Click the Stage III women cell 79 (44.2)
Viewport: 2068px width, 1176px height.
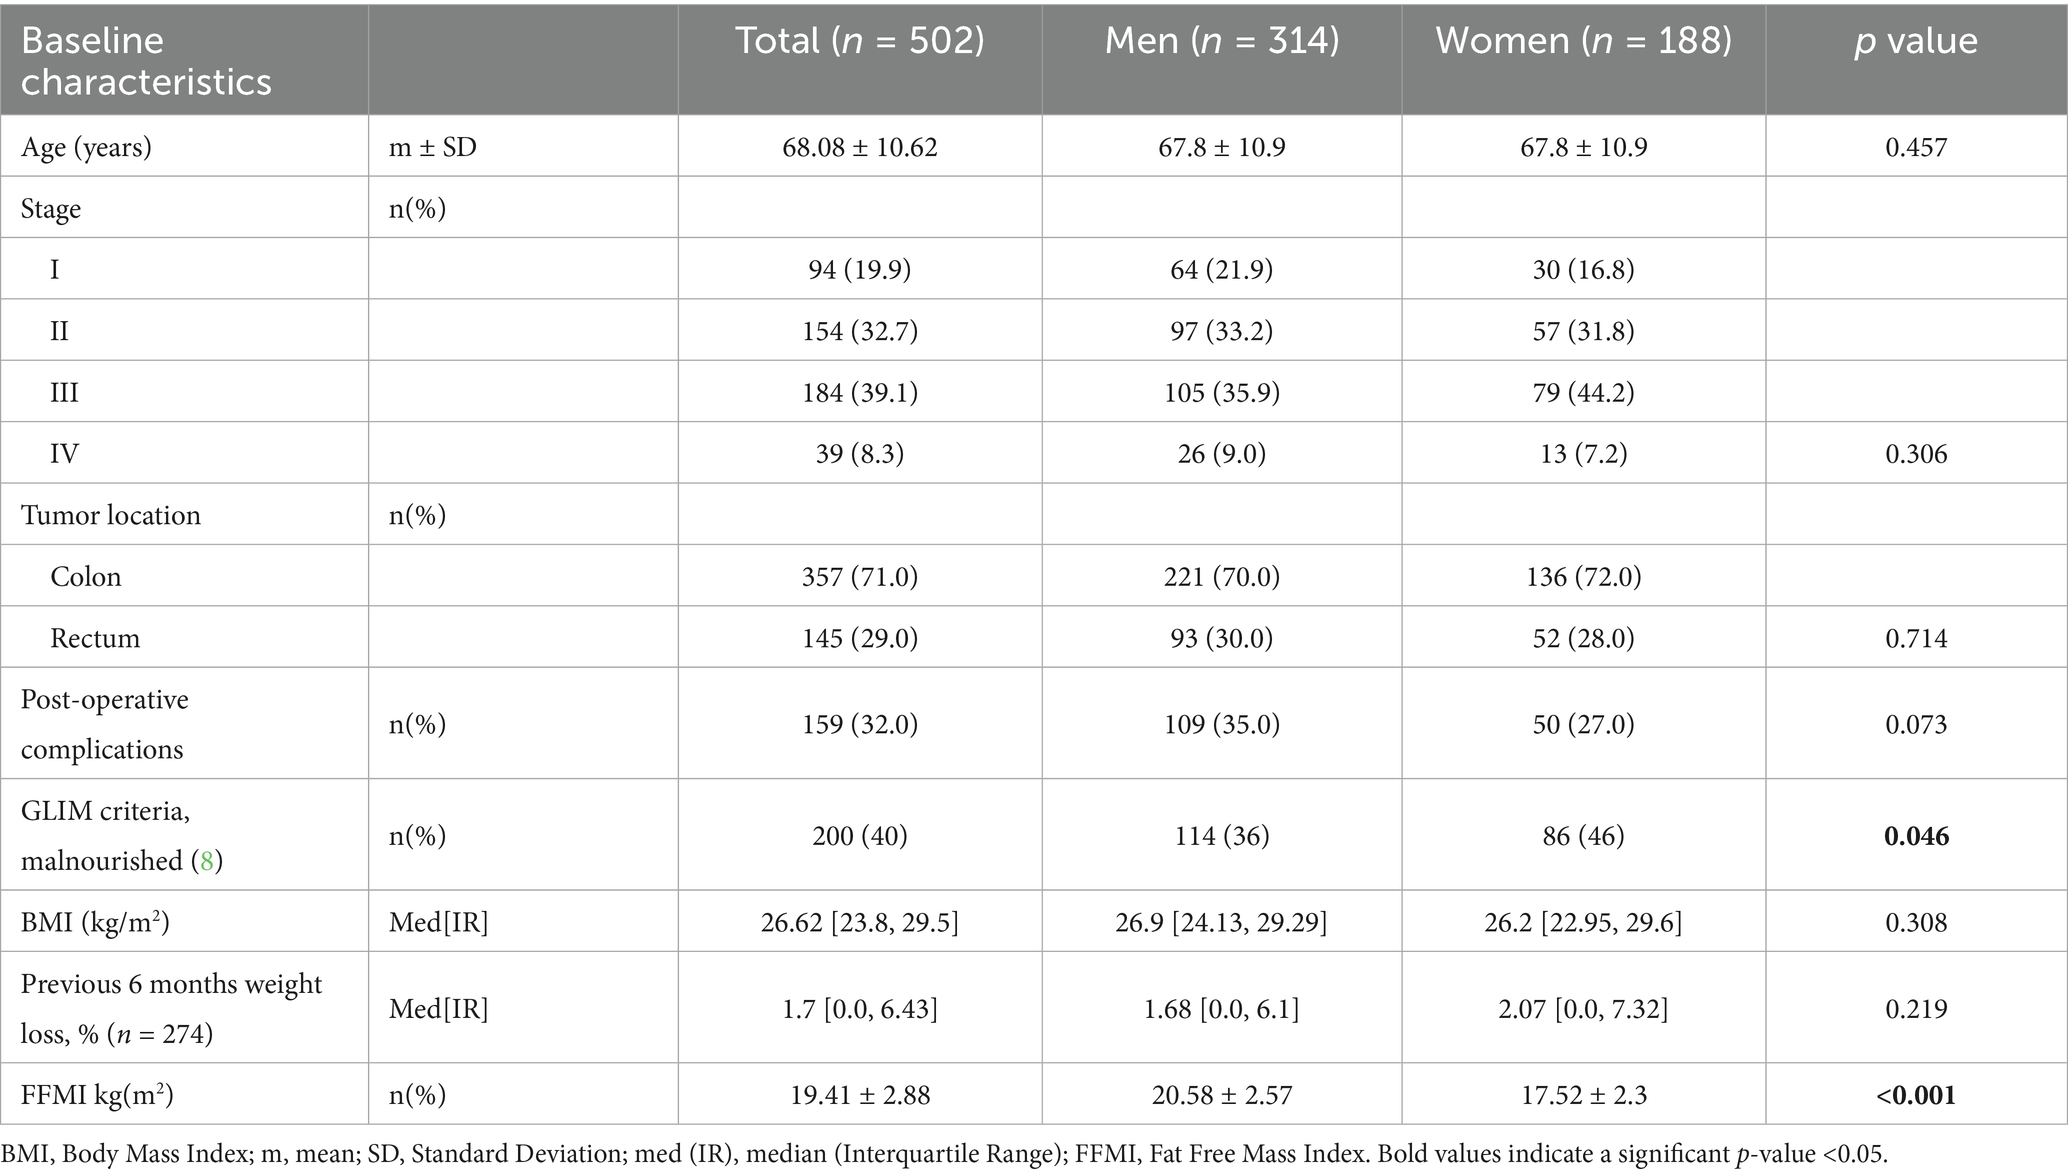click(x=1583, y=393)
